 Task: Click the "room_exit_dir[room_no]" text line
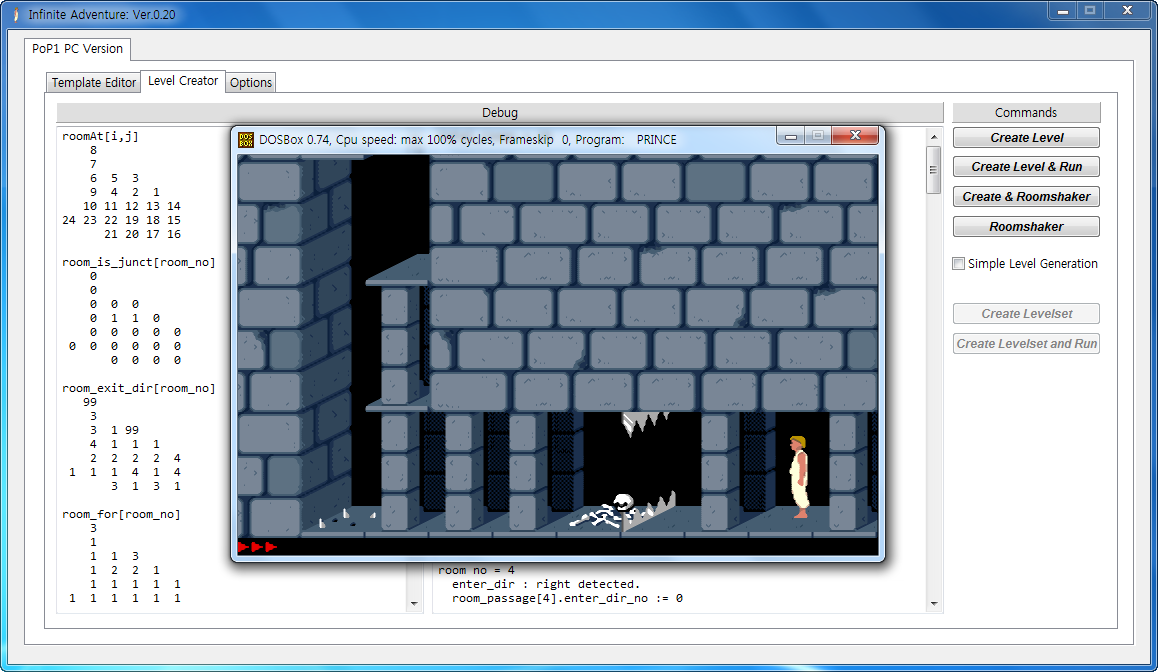coord(139,388)
